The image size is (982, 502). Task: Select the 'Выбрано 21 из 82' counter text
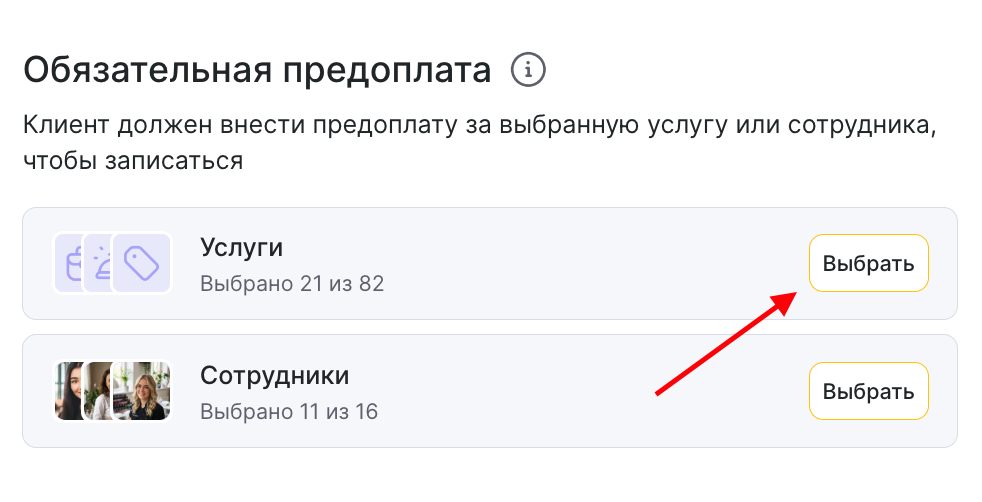click(292, 284)
